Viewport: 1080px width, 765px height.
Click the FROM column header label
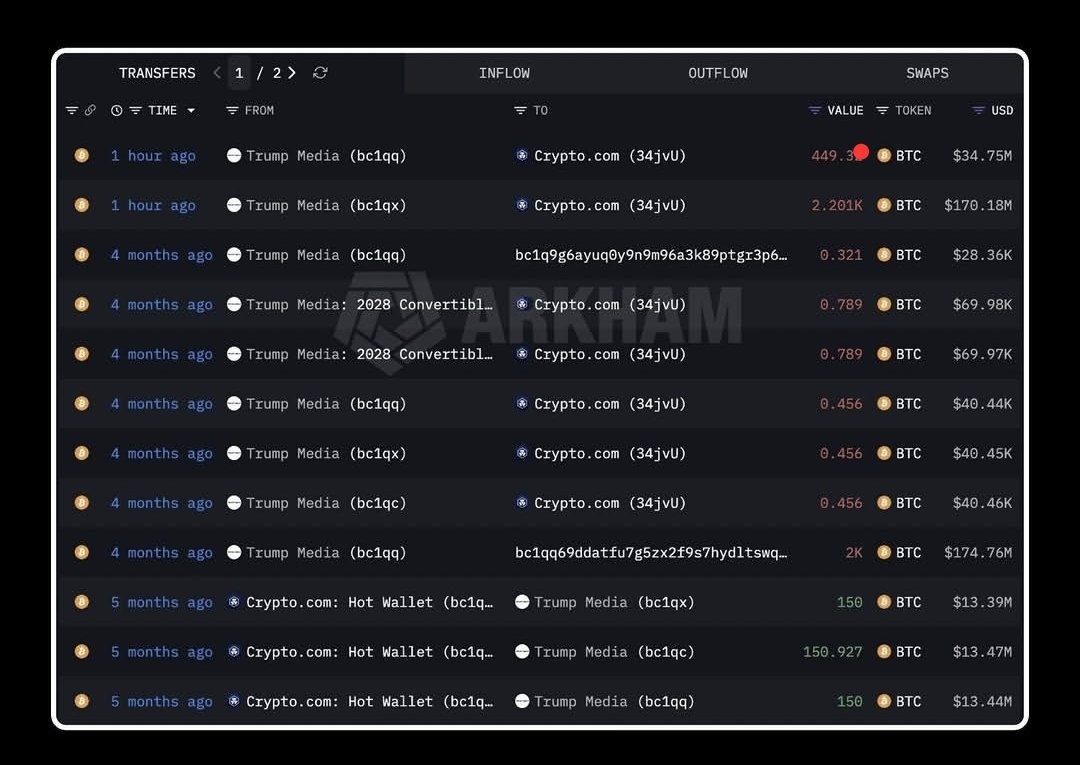(x=259, y=110)
